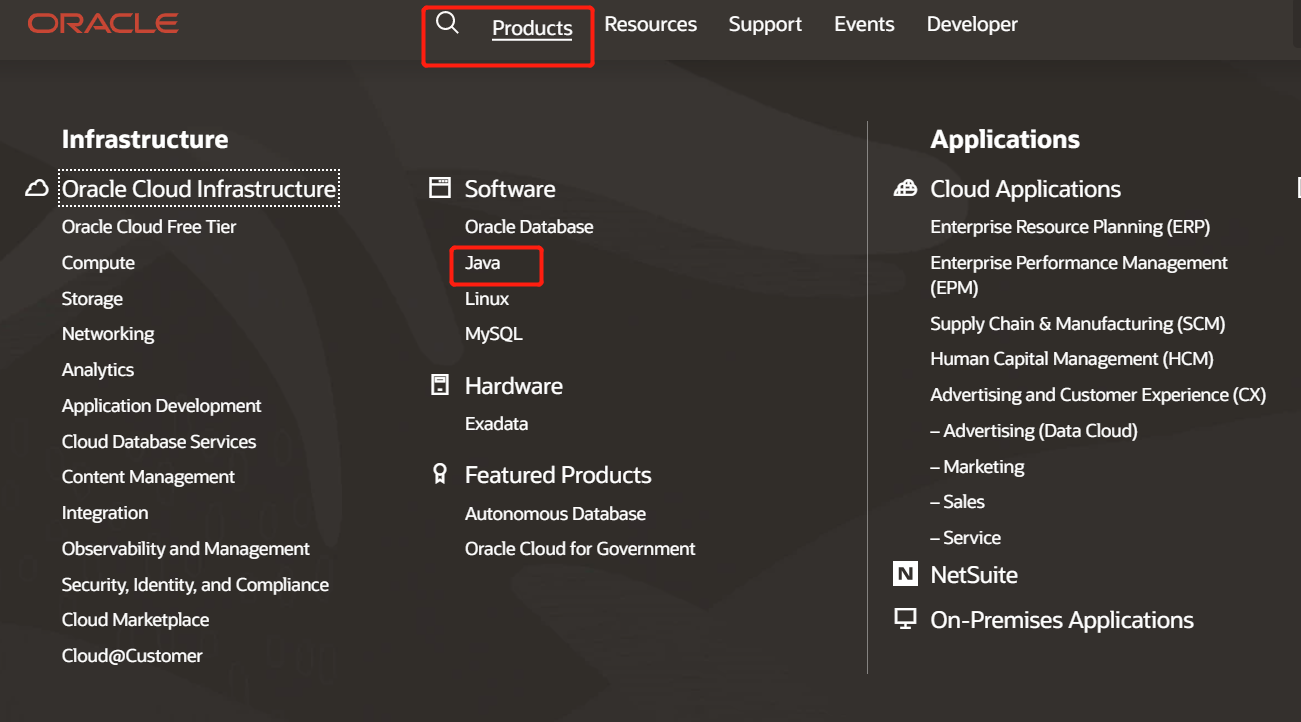Click the Applications section heading

pos(1005,139)
